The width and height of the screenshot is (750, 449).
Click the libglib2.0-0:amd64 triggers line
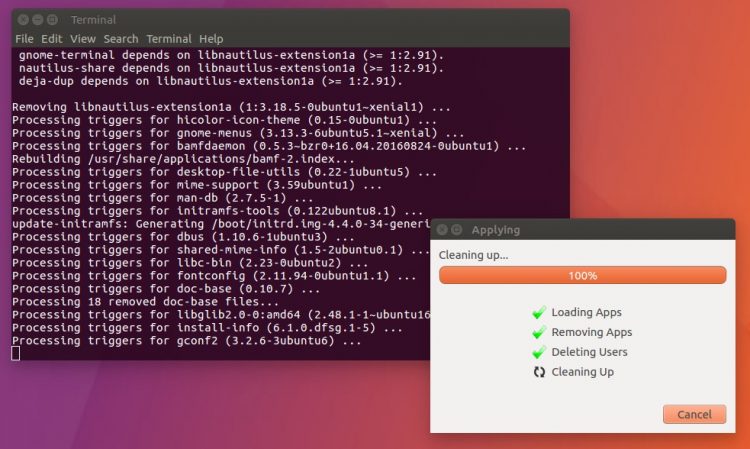[221, 315]
